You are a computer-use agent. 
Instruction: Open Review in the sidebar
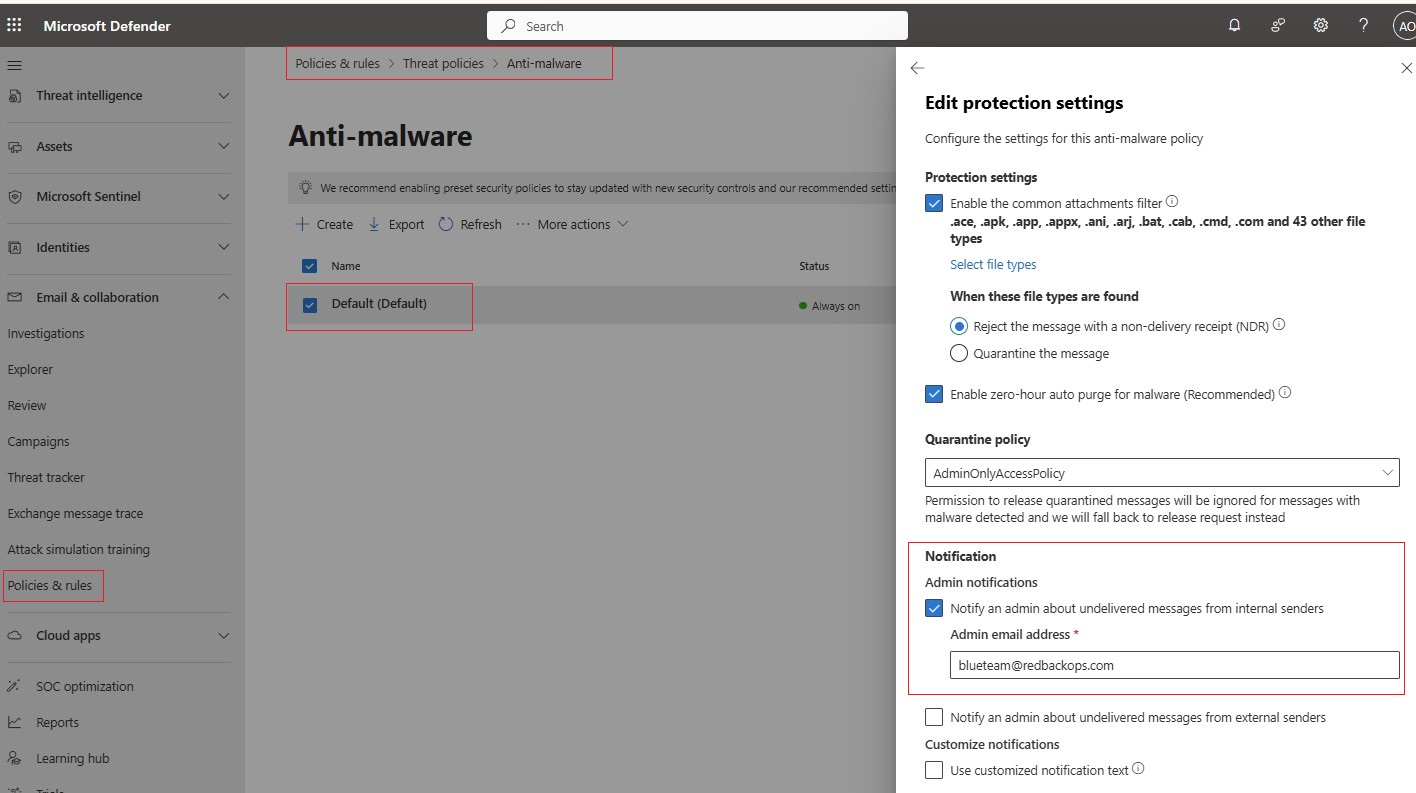tap(27, 406)
